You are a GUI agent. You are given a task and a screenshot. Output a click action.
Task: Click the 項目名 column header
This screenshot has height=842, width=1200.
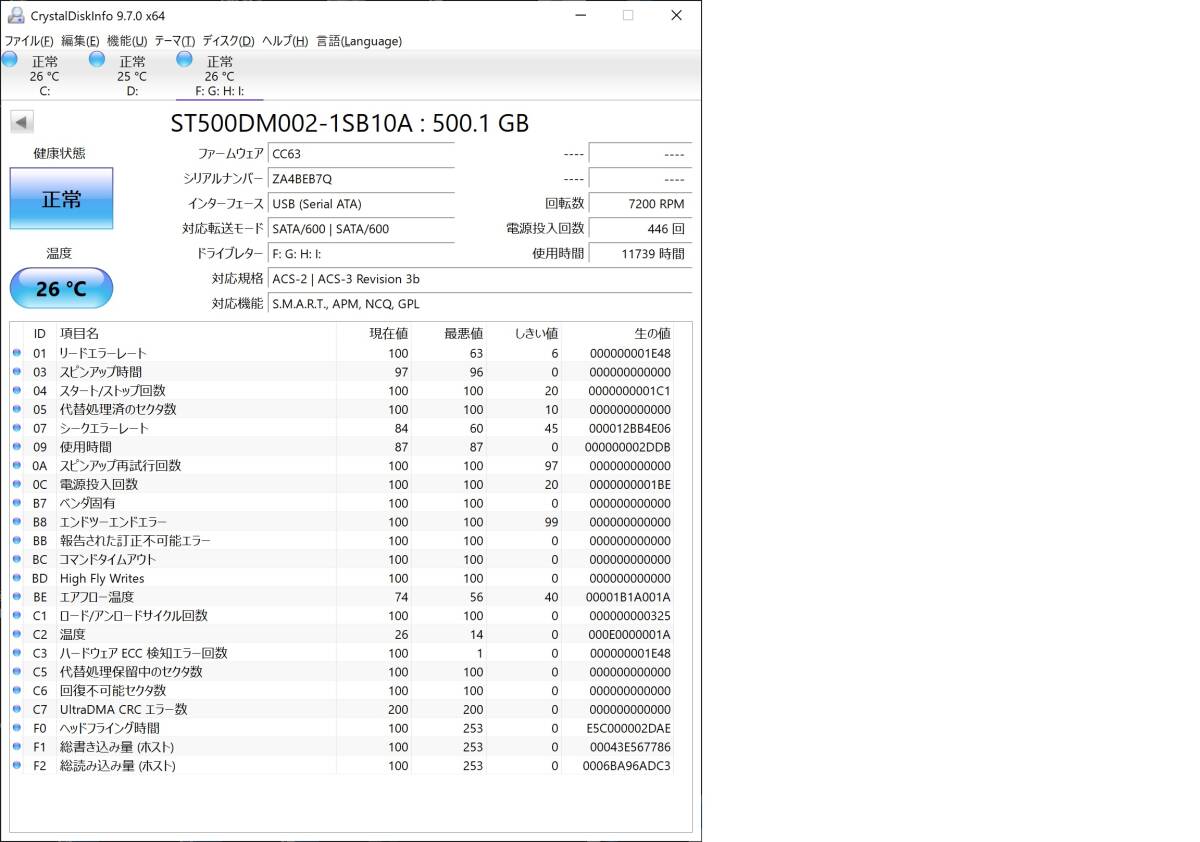pyautogui.click(x=79, y=333)
